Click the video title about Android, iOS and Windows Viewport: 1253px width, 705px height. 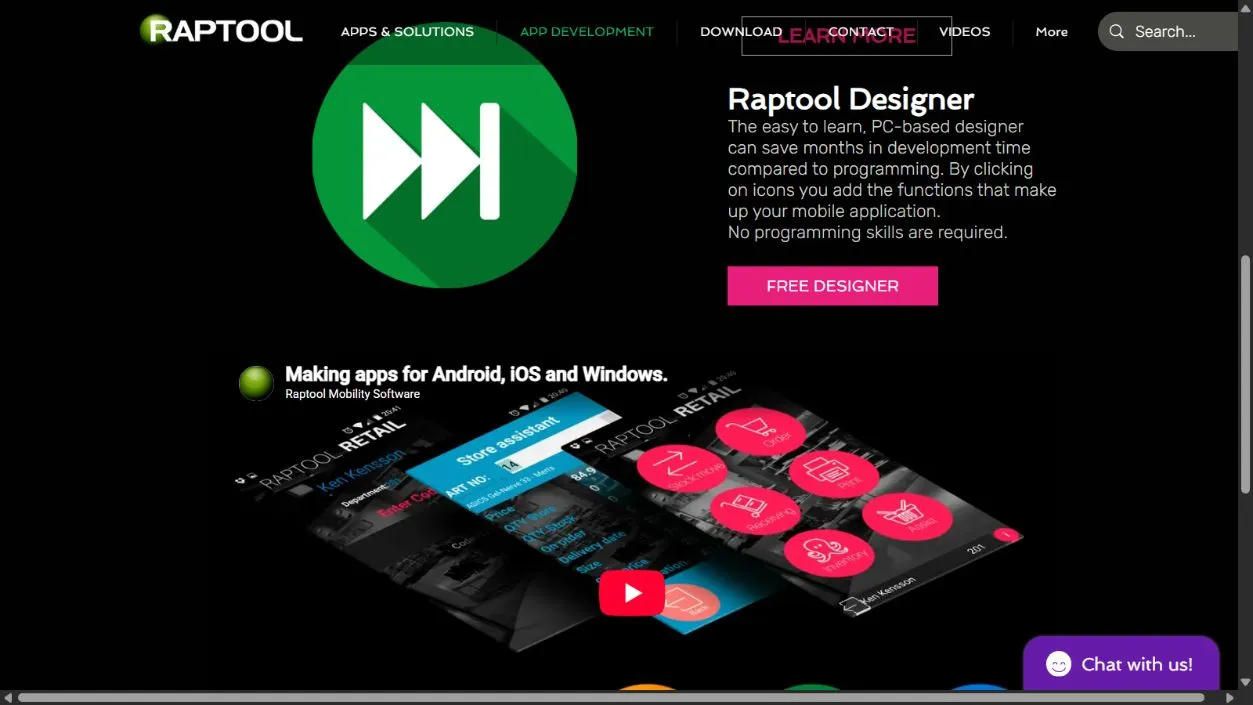(x=476, y=374)
